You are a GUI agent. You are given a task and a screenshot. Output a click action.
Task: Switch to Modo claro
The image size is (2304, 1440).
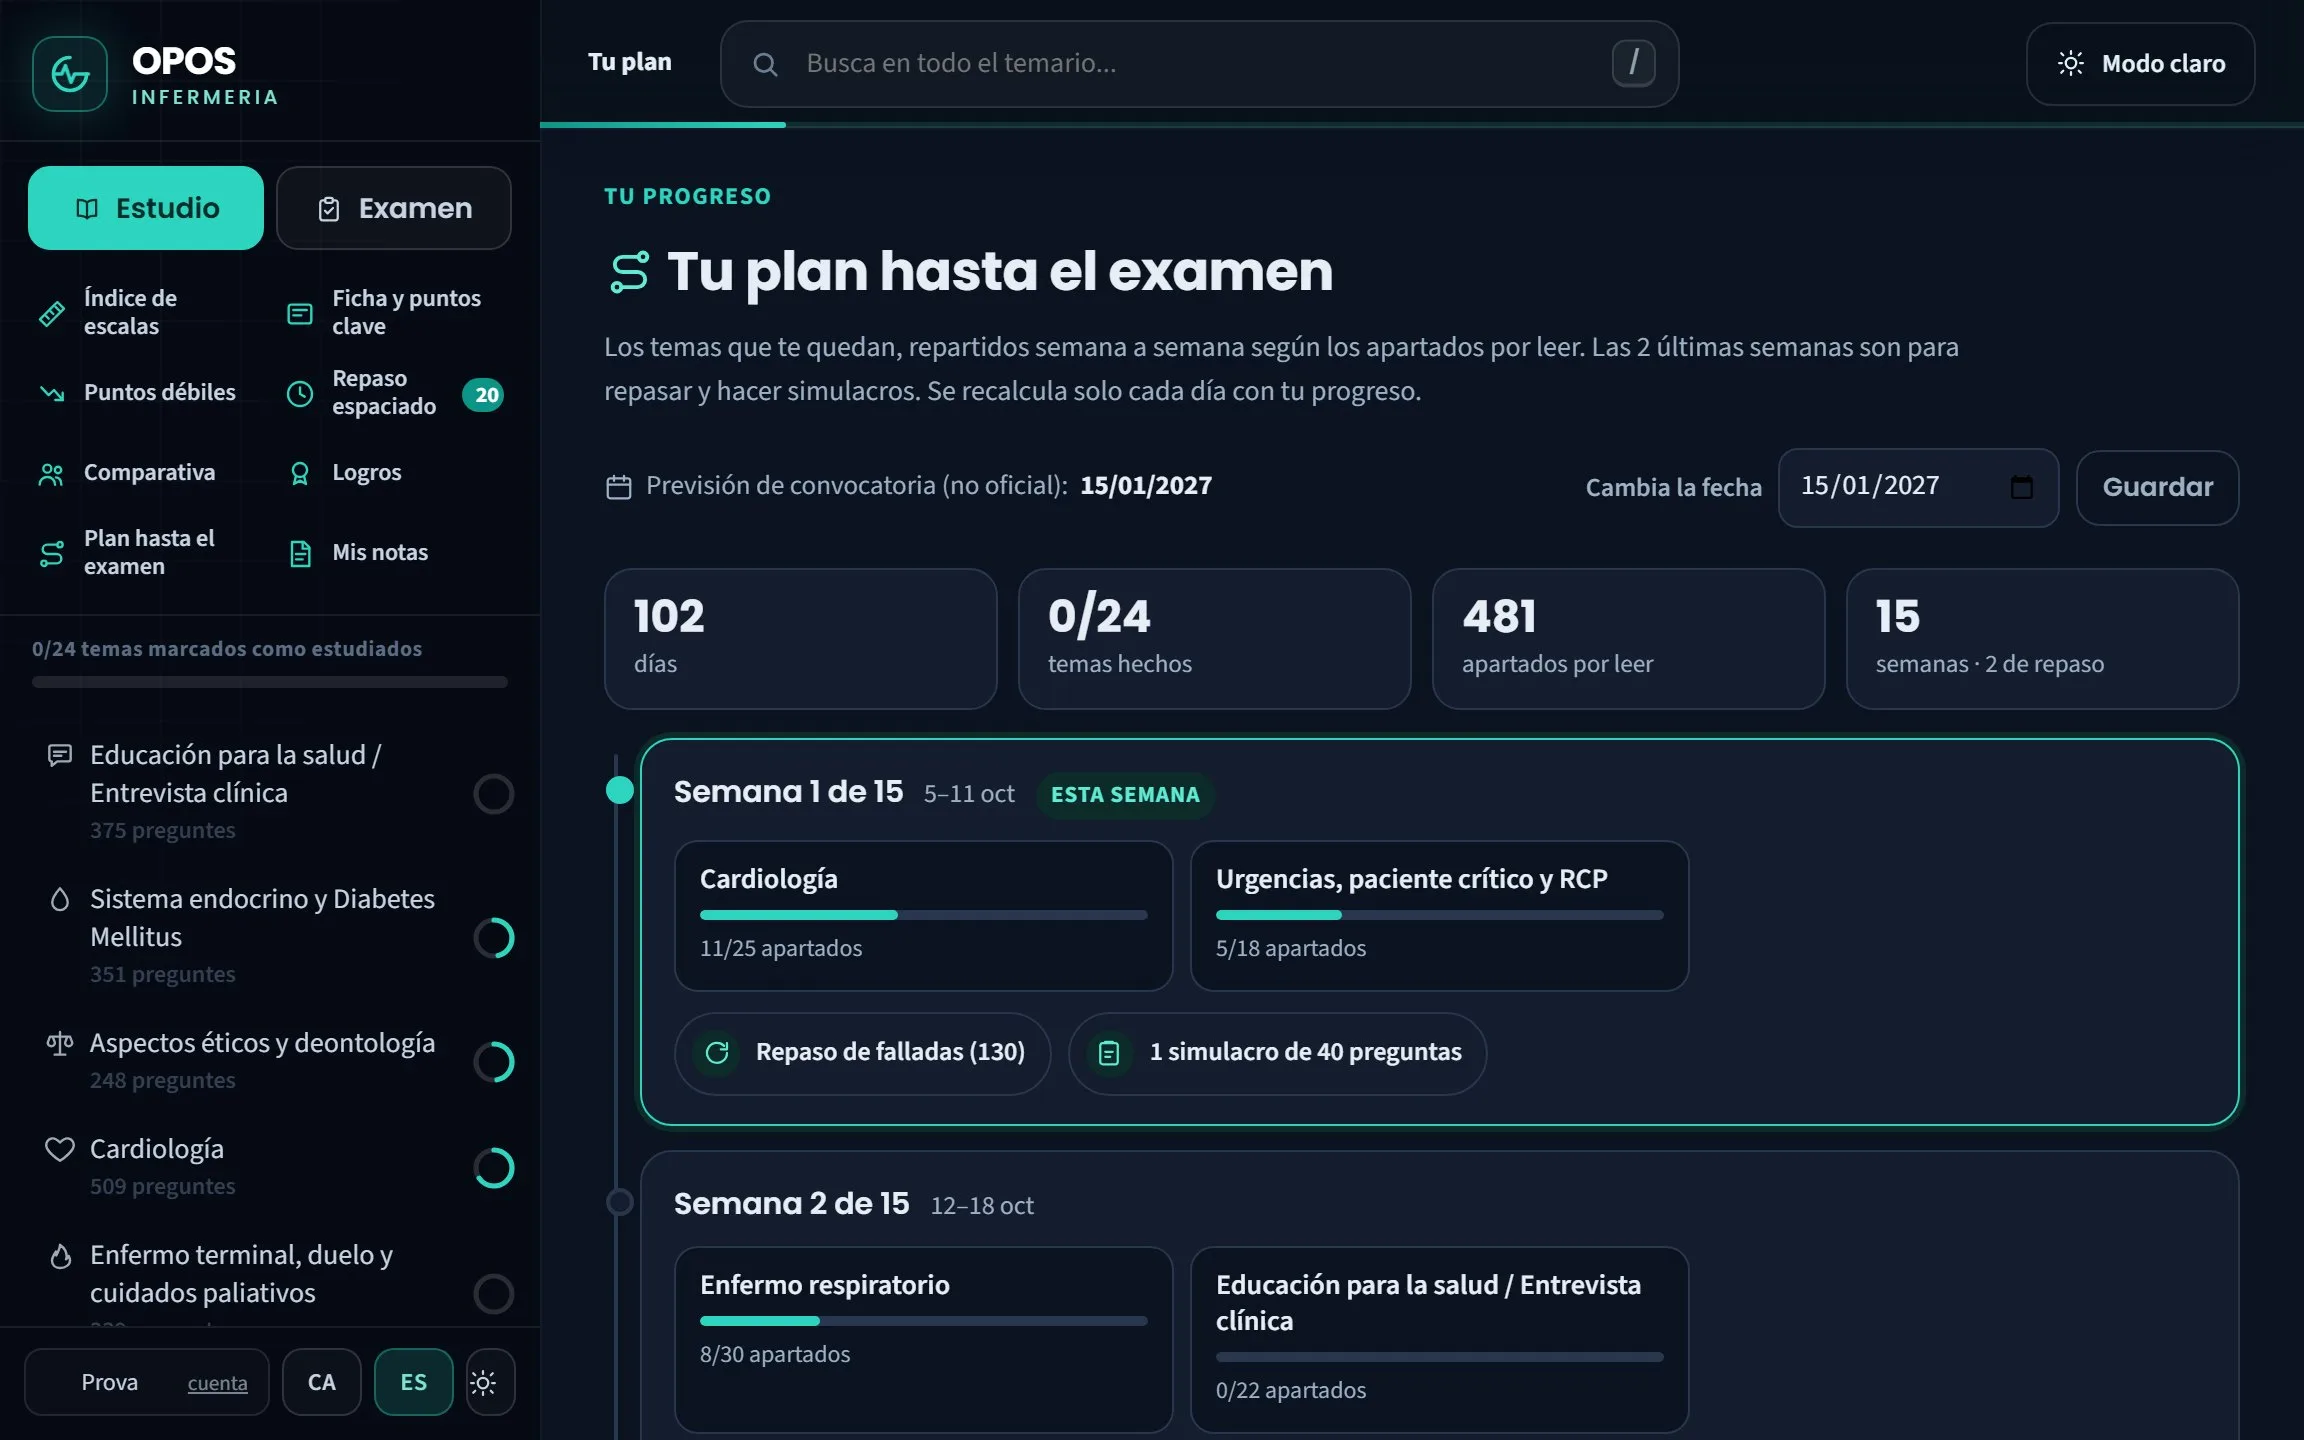[2140, 64]
